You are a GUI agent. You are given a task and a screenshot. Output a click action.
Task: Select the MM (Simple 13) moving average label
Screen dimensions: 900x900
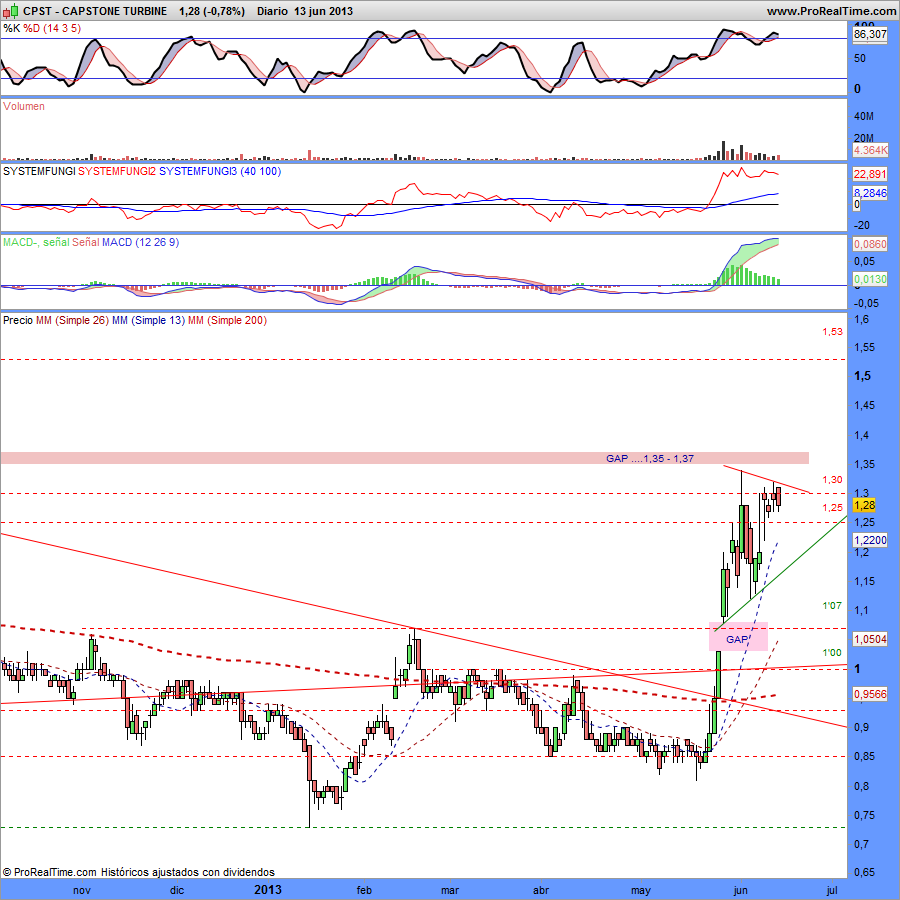[149, 320]
